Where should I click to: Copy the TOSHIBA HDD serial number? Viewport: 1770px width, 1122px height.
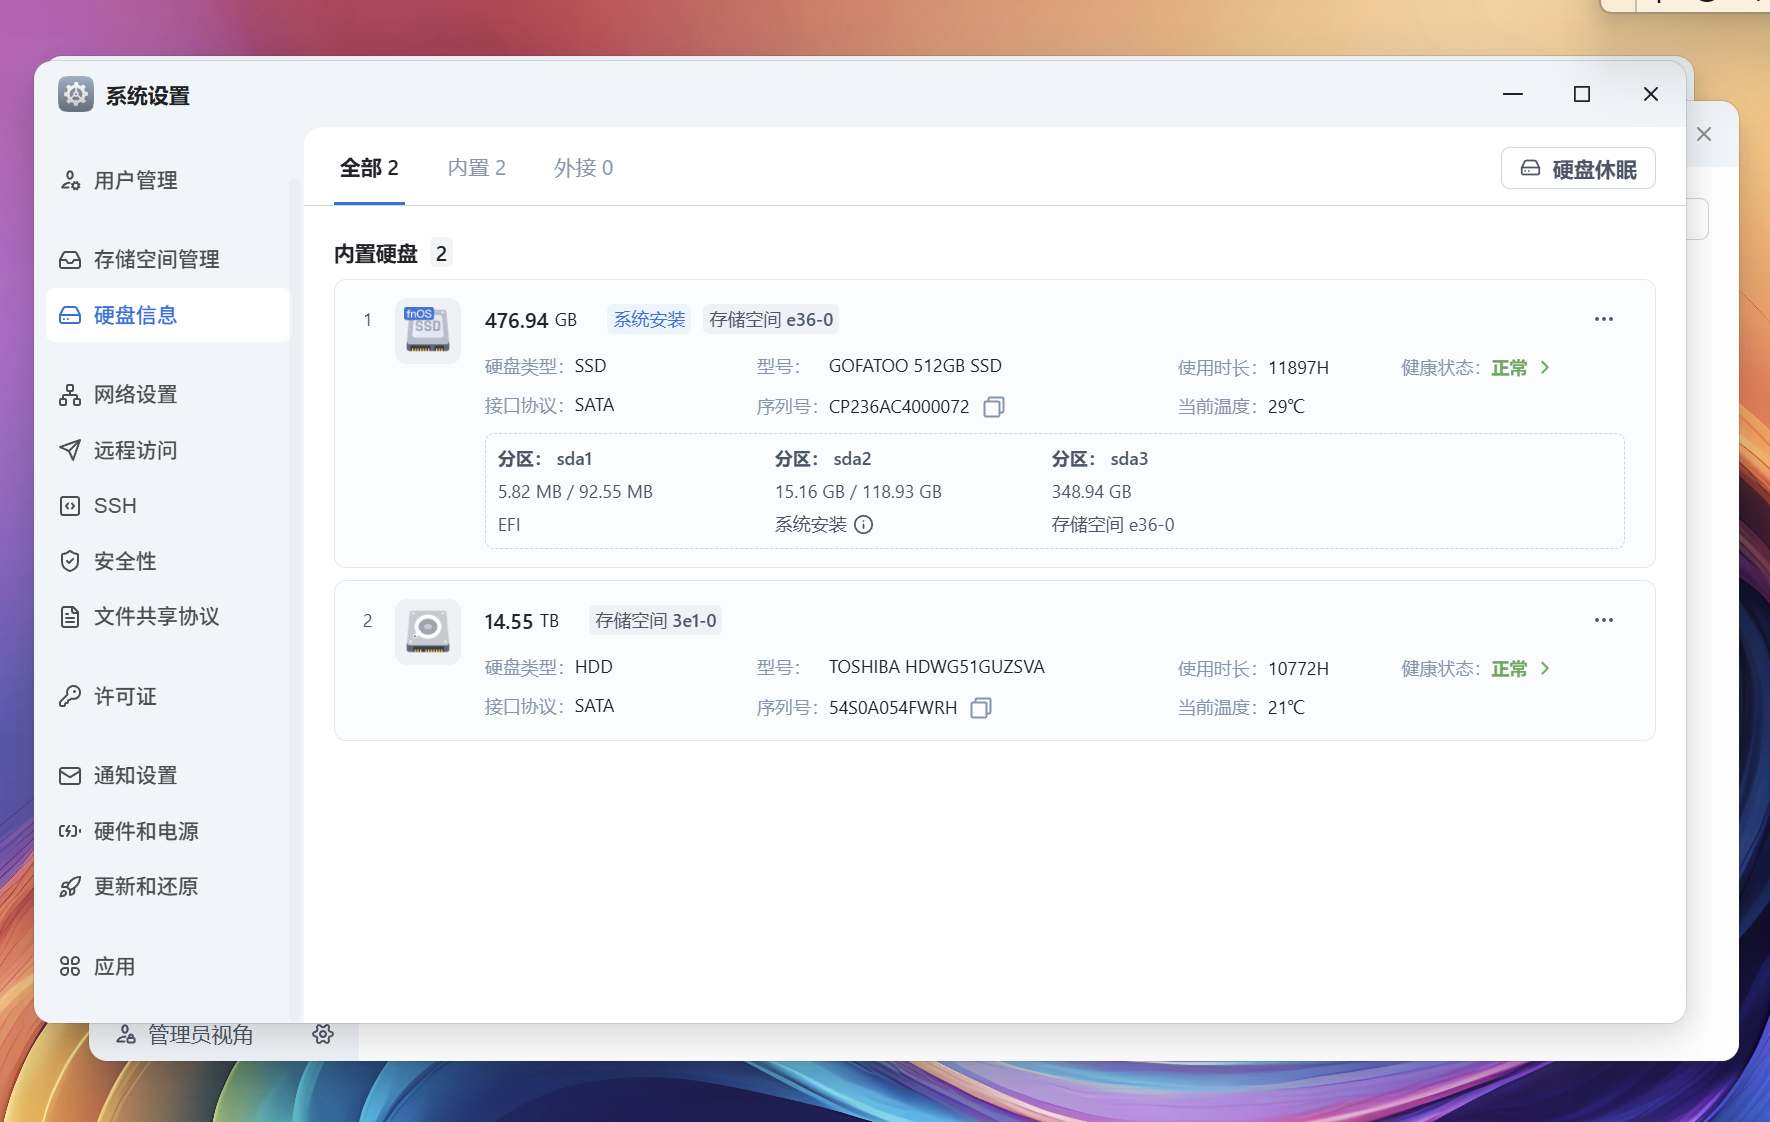pyautogui.click(x=981, y=708)
